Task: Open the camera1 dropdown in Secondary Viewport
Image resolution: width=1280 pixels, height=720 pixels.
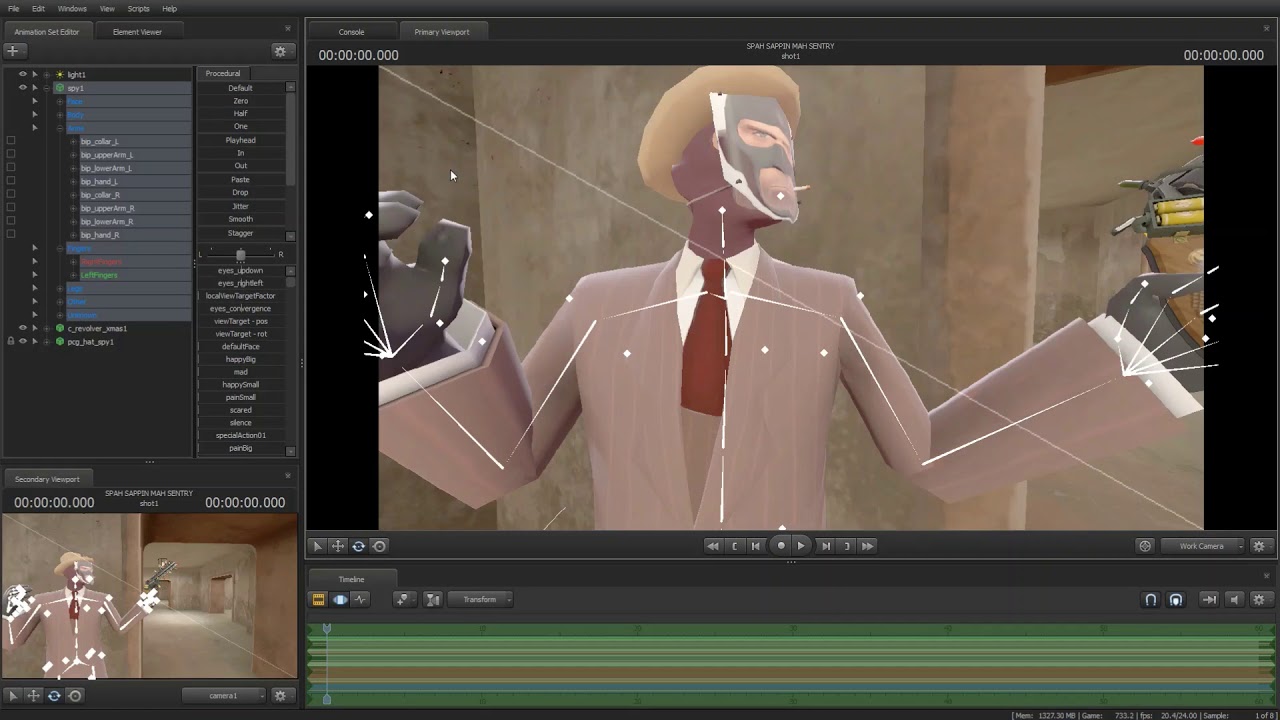Action: point(225,696)
